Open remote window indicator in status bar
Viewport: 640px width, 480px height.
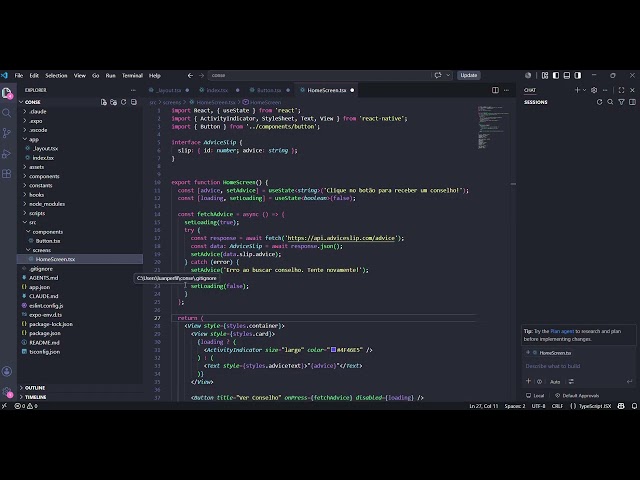4,406
